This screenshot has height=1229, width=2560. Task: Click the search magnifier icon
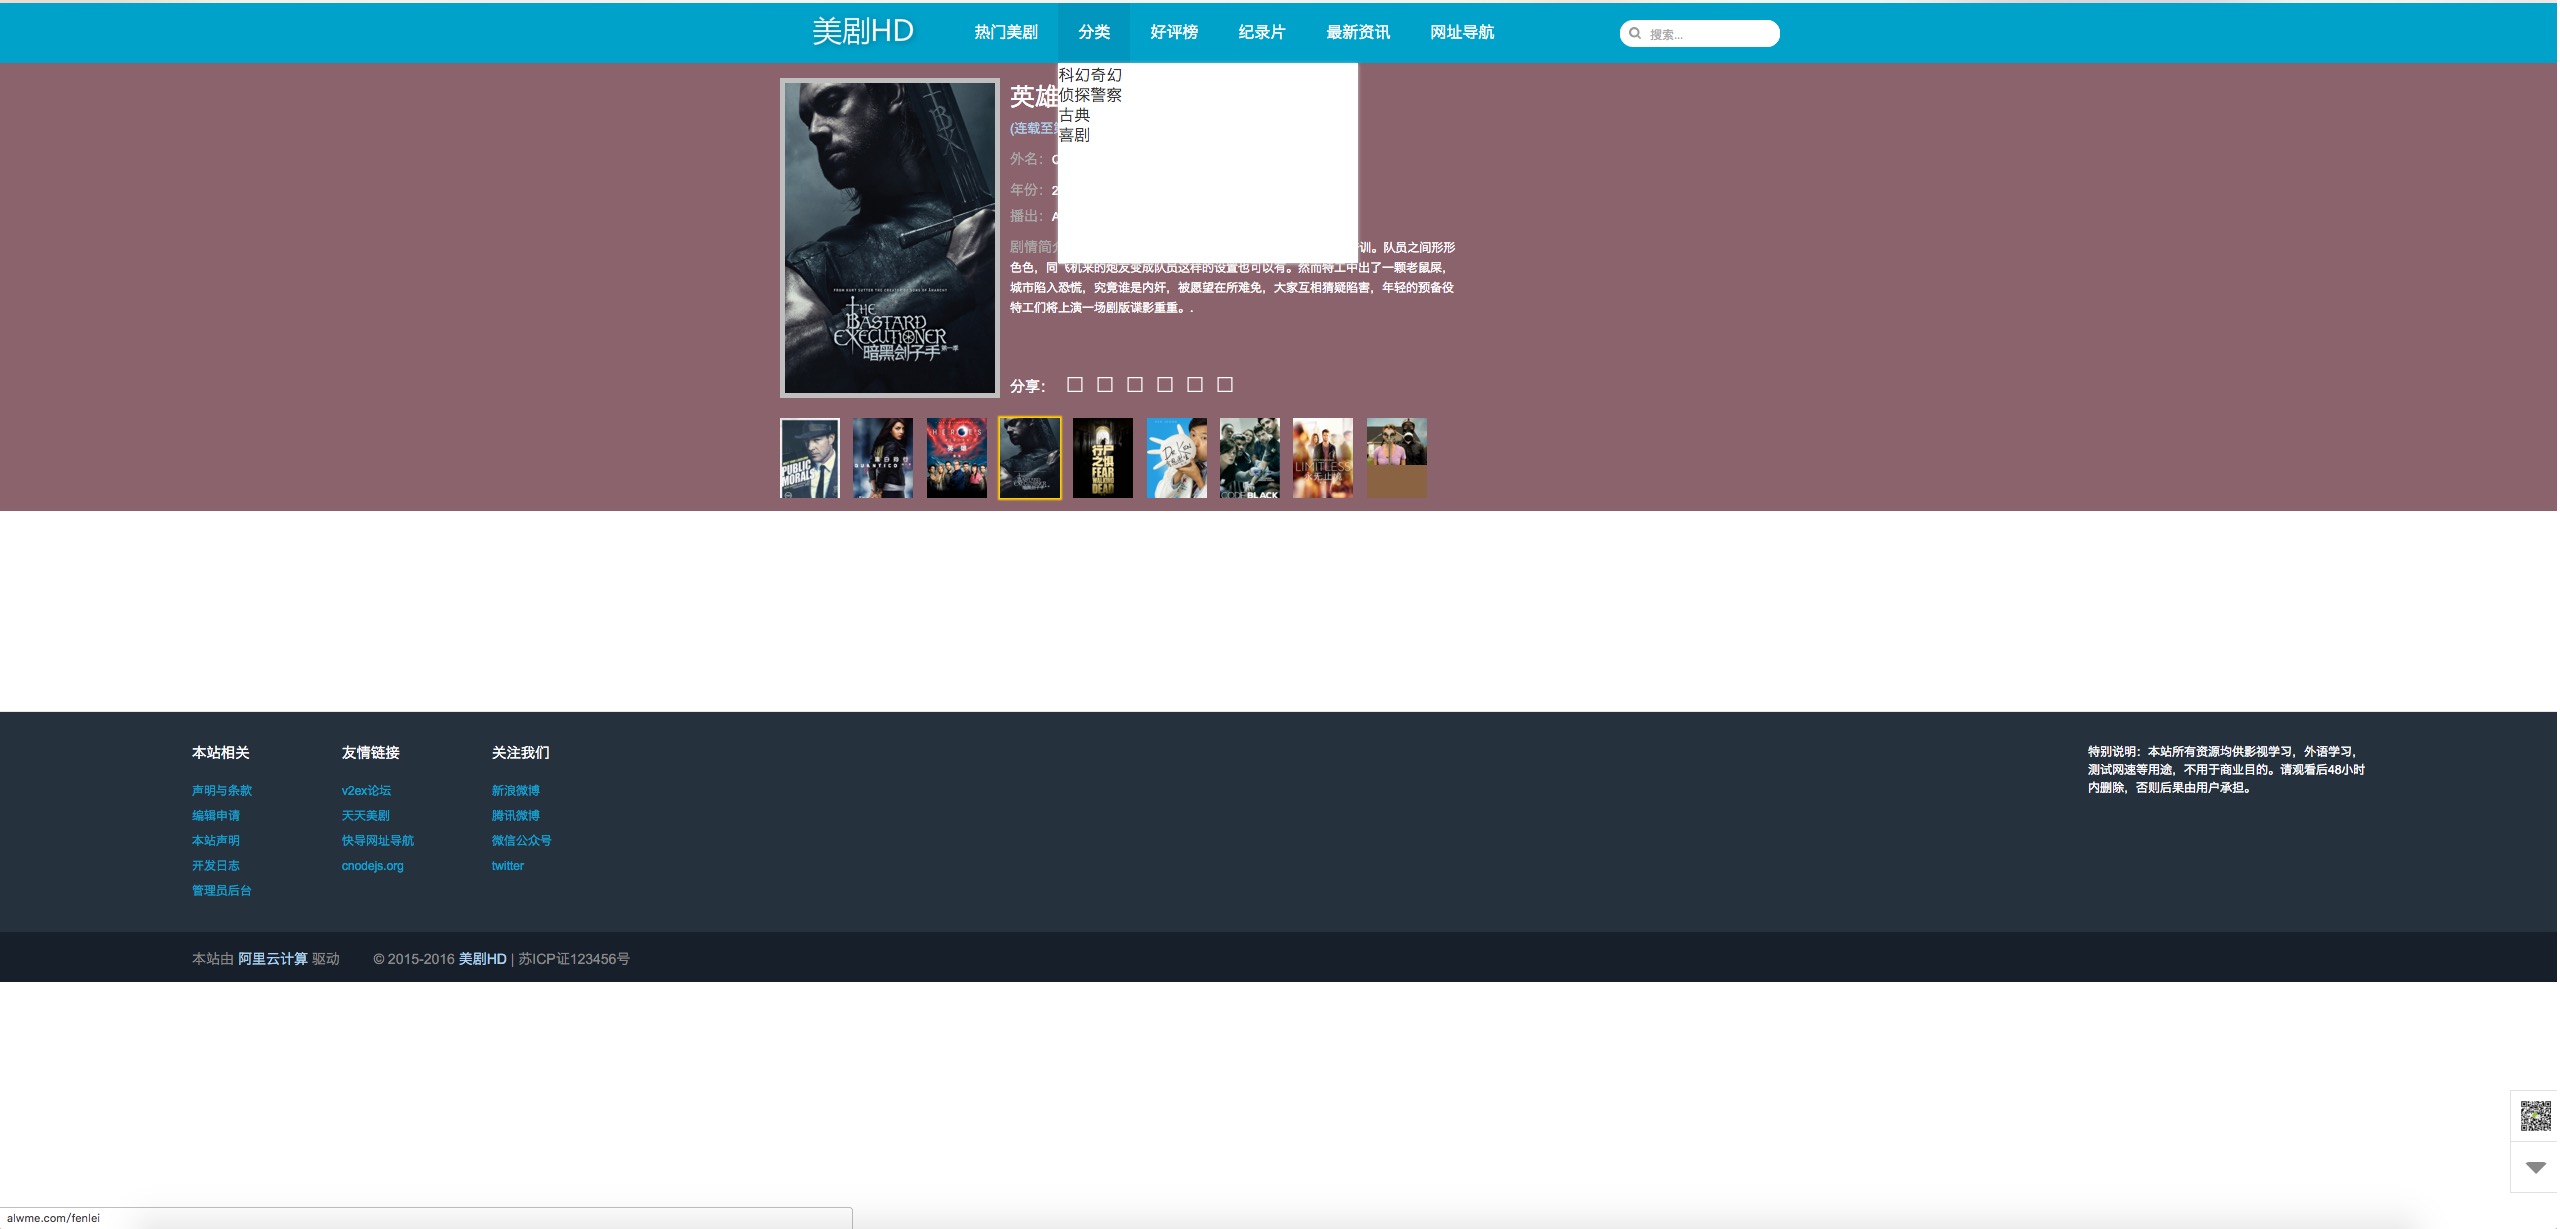pos(1635,33)
